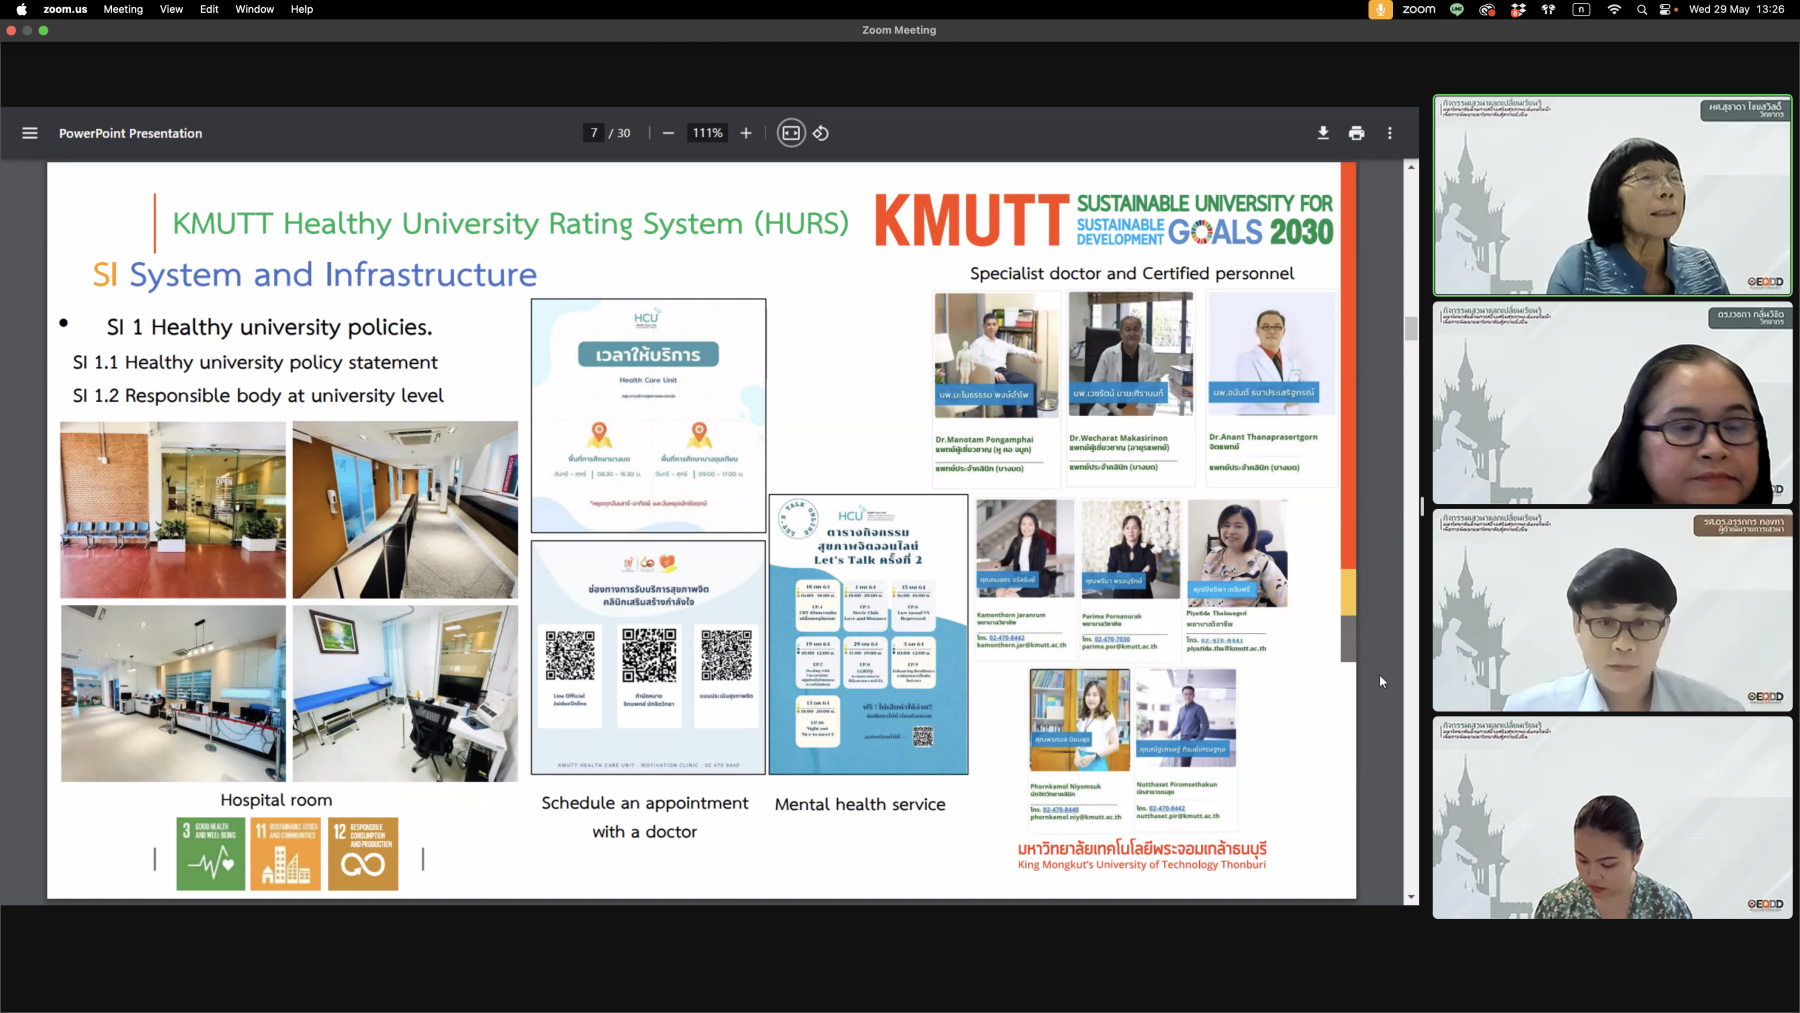The image size is (1800, 1013).
Task: Click the nutthaset.pir@kmutt.ac.th email link
Action: 1178,816
